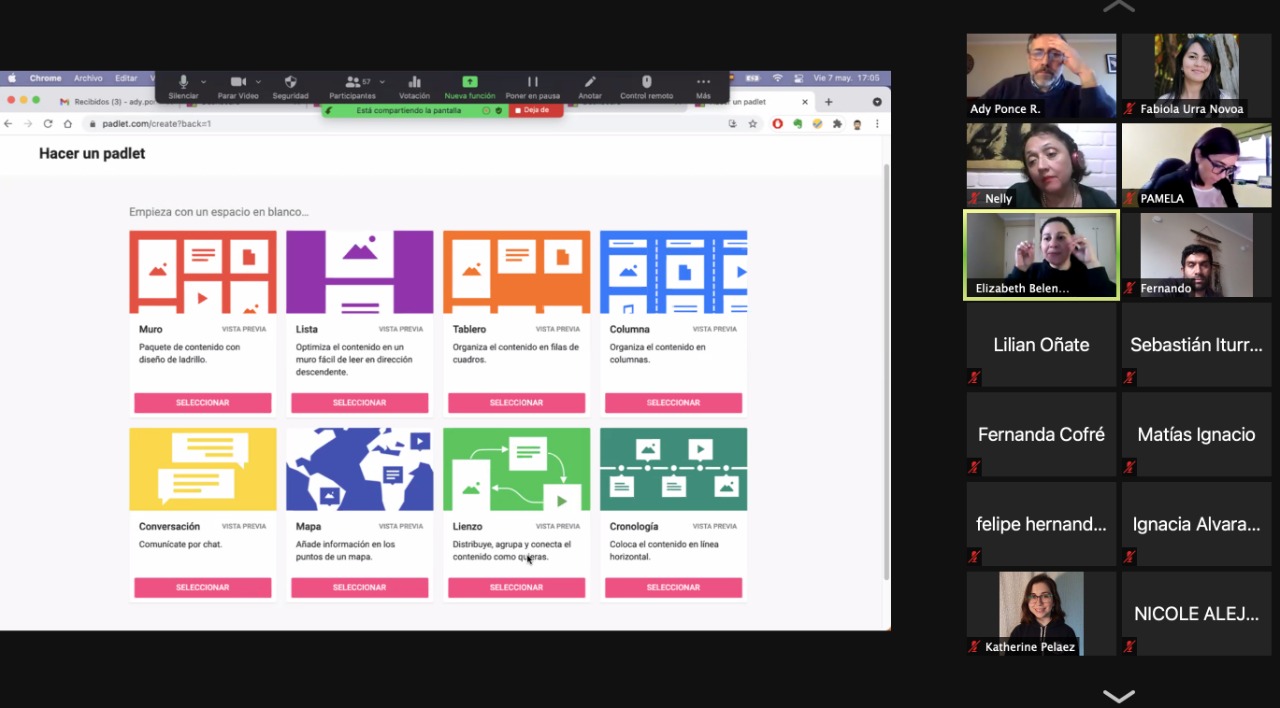The width and height of the screenshot is (1280, 708).
Task: Click the red Muro layout thumbnail
Action: [x=203, y=272]
